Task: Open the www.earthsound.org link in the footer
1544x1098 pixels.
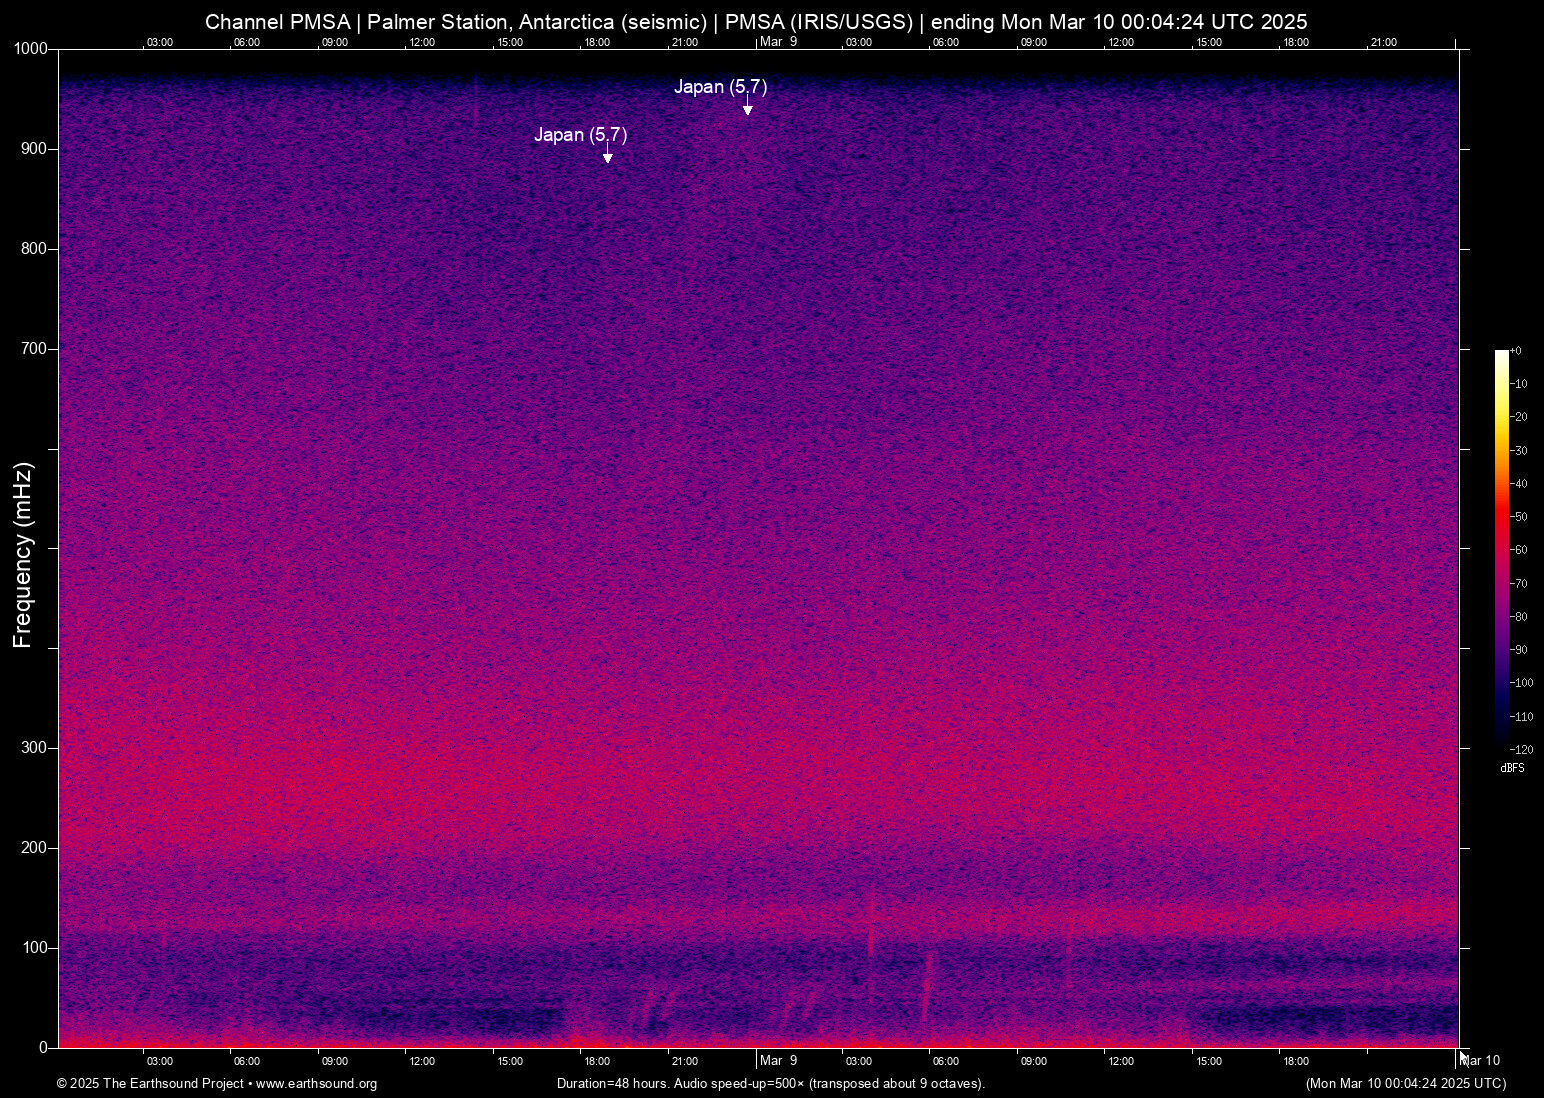Action: click(x=318, y=1084)
